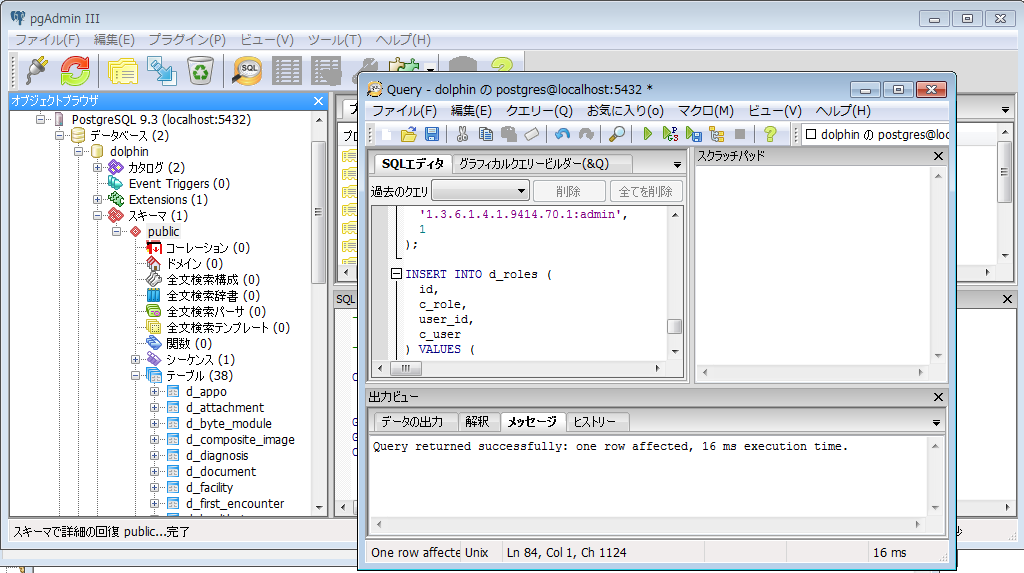The image size is (1024, 573).
Task: Execute query with green play icon
Action: [647, 135]
